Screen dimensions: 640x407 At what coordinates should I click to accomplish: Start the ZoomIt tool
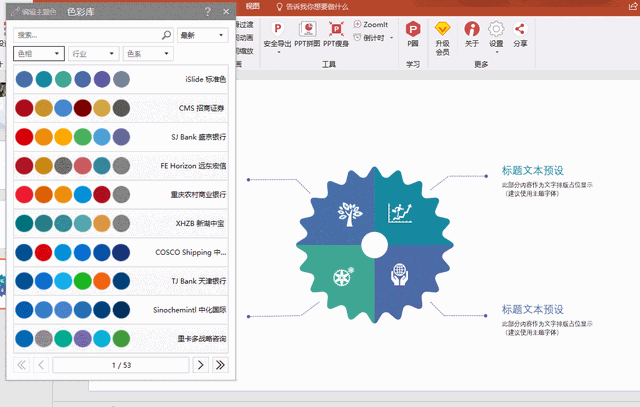[x=371, y=24]
